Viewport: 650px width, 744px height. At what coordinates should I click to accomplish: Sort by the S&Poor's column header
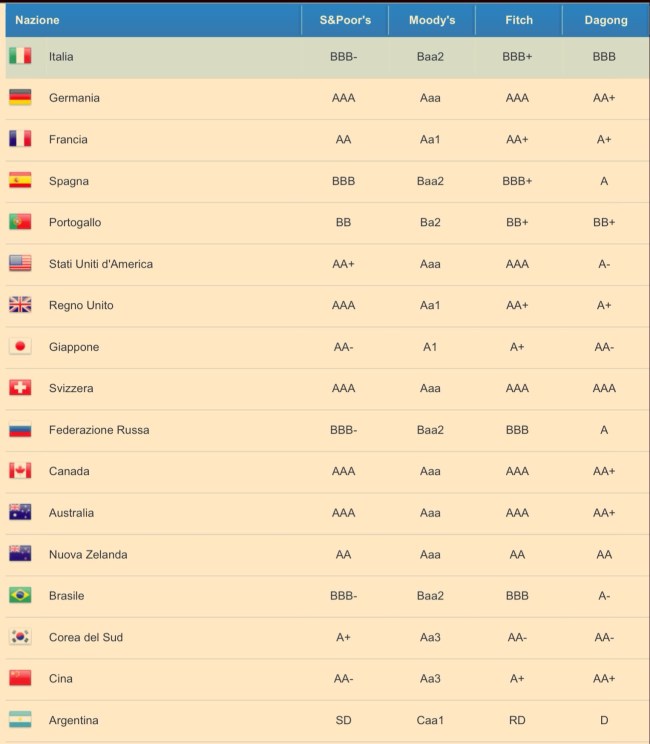[345, 20]
